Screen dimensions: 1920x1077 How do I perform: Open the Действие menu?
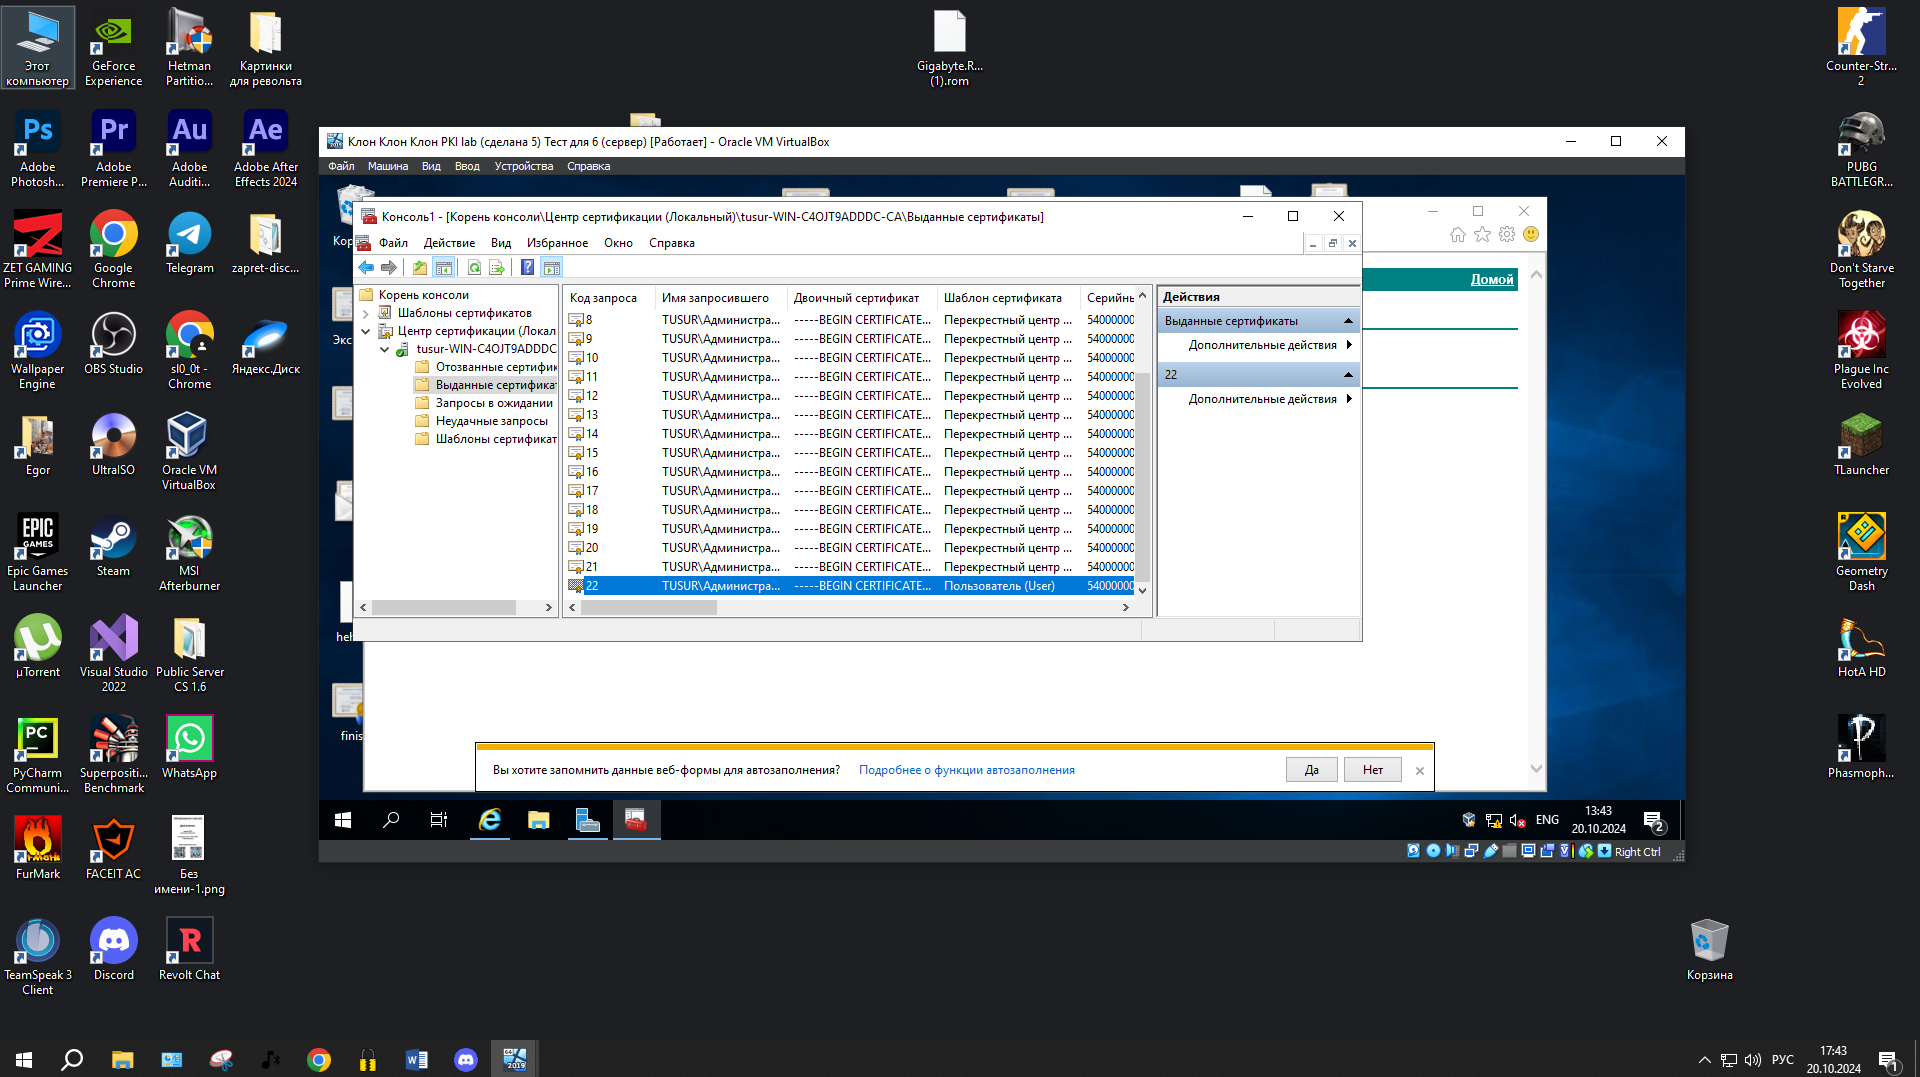click(x=449, y=243)
